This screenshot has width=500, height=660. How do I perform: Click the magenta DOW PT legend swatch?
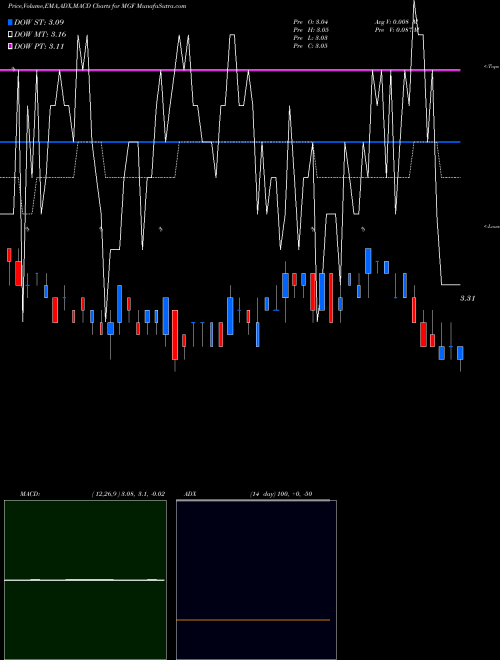(x=10, y=46)
